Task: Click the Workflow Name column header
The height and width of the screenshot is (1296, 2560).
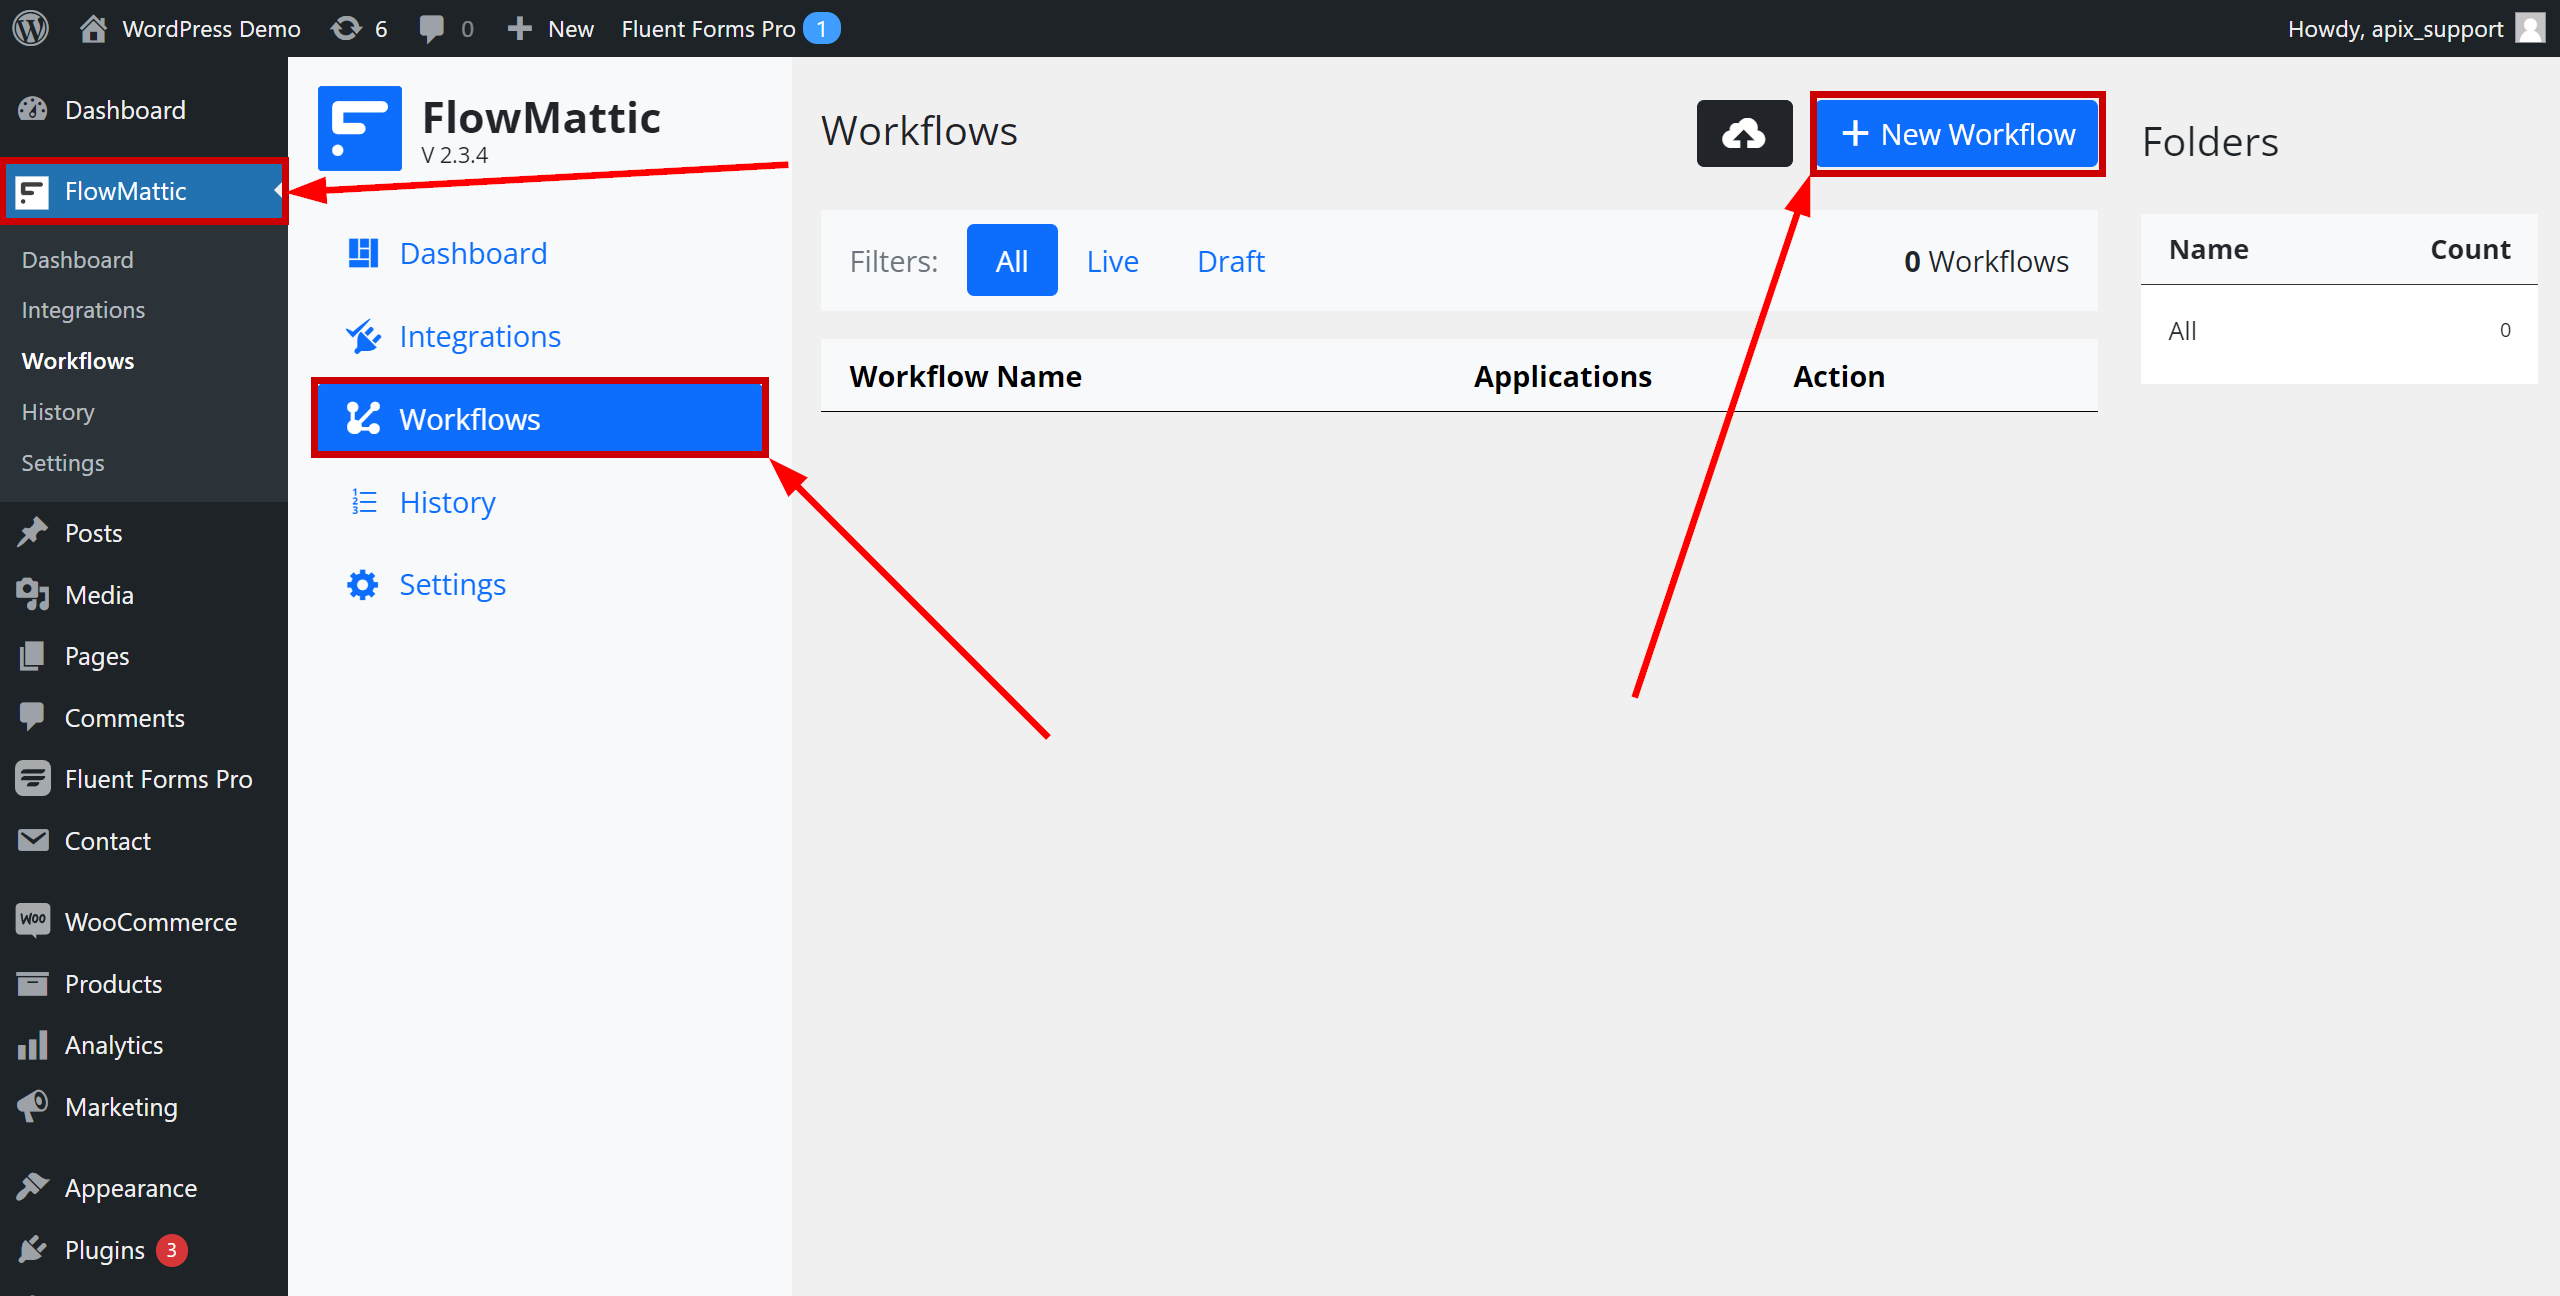Action: 965,376
